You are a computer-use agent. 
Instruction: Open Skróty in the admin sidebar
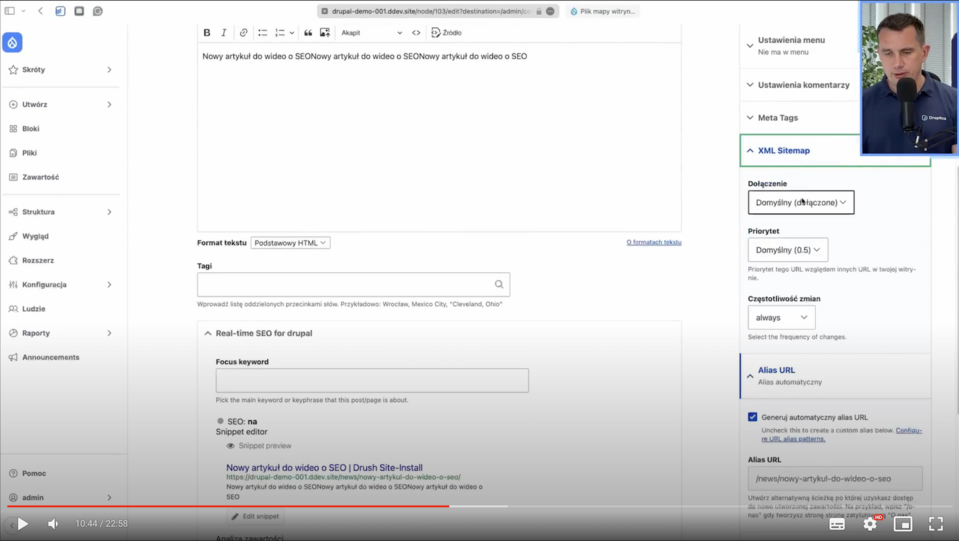34,70
